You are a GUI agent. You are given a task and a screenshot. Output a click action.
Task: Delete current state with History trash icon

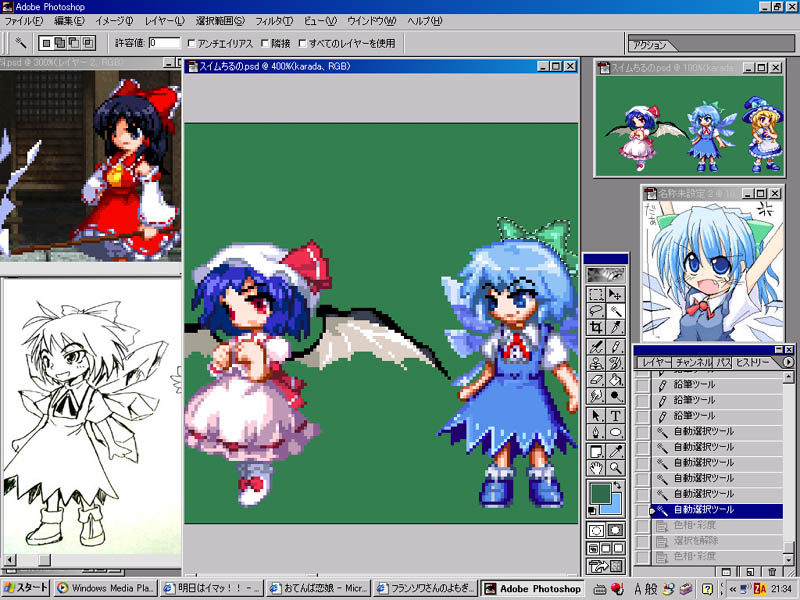click(772, 572)
